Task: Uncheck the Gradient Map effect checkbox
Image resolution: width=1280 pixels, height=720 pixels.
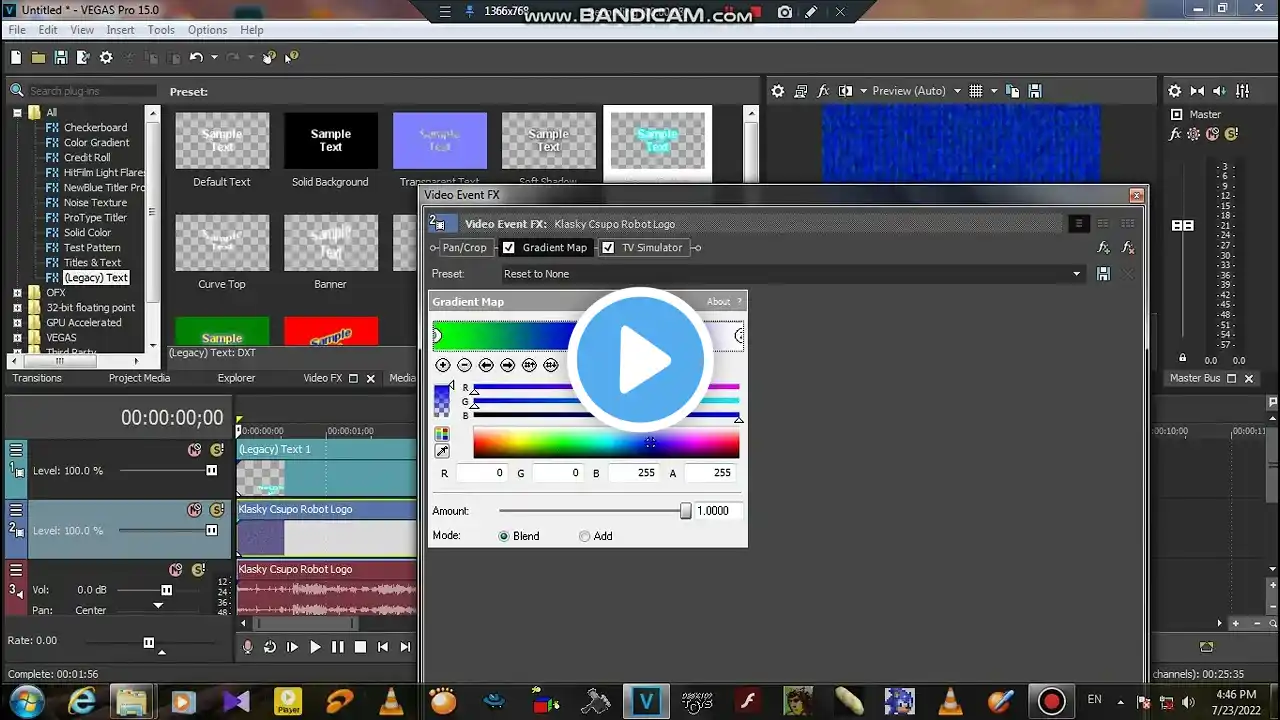Action: (509, 248)
